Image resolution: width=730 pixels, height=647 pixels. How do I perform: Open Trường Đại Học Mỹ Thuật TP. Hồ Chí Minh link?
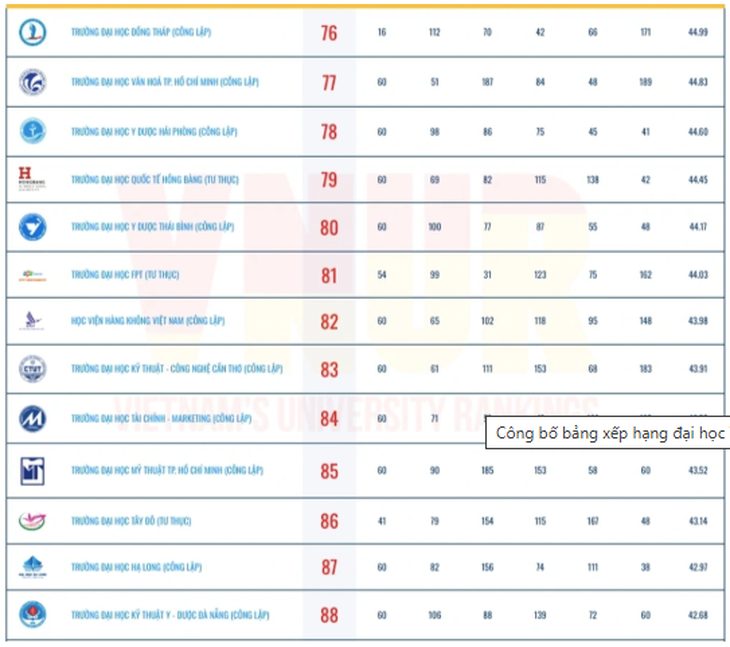tap(167, 470)
